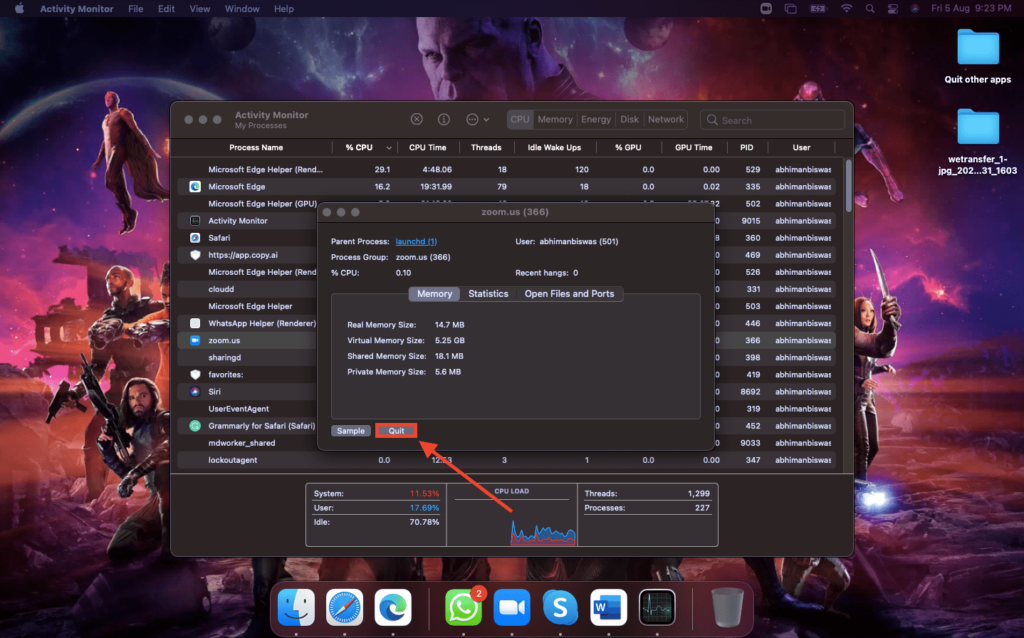This screenshot has width=1024, height=638.
Task: Select the Microsoft Edge process row
Action: pos(236,187)
